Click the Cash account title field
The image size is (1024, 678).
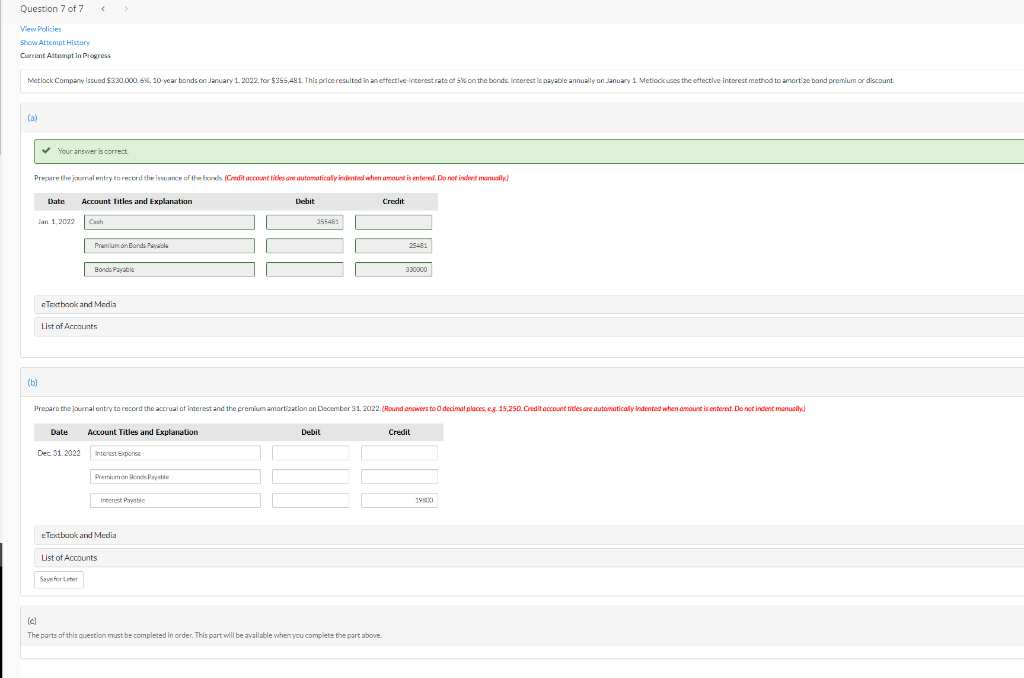tap(169, 222)
